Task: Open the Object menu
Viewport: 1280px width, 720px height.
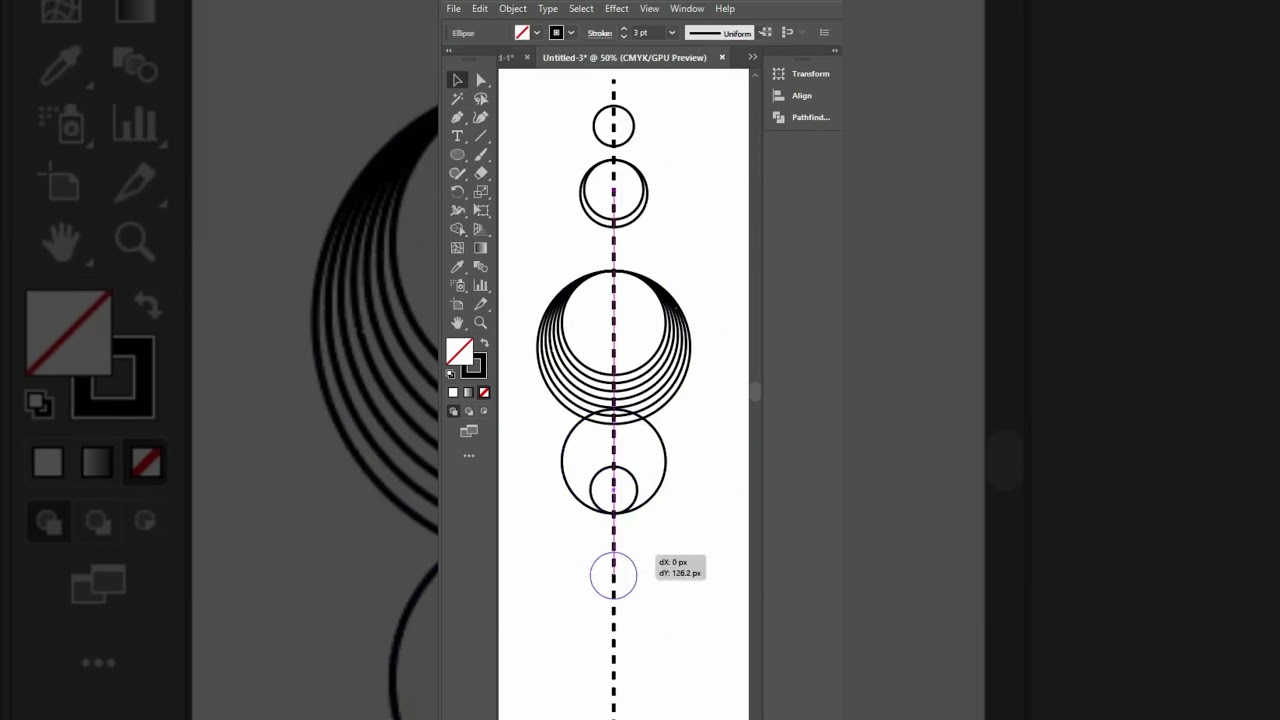Action: pos(513,9)
